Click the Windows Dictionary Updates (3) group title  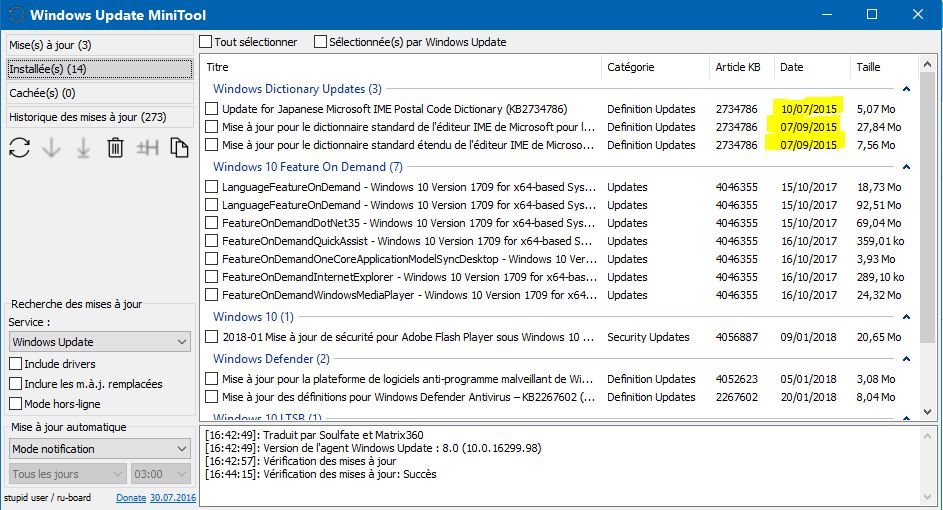click(x=297, y=89)
